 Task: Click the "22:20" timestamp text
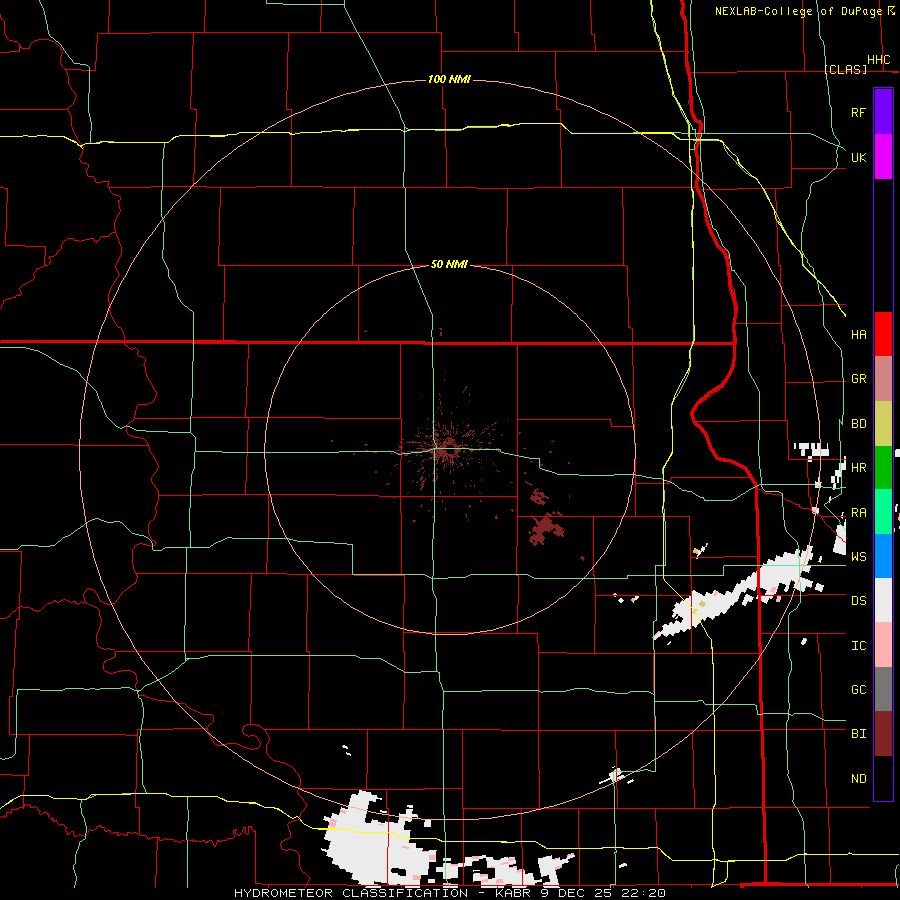(x=643, y=893)
